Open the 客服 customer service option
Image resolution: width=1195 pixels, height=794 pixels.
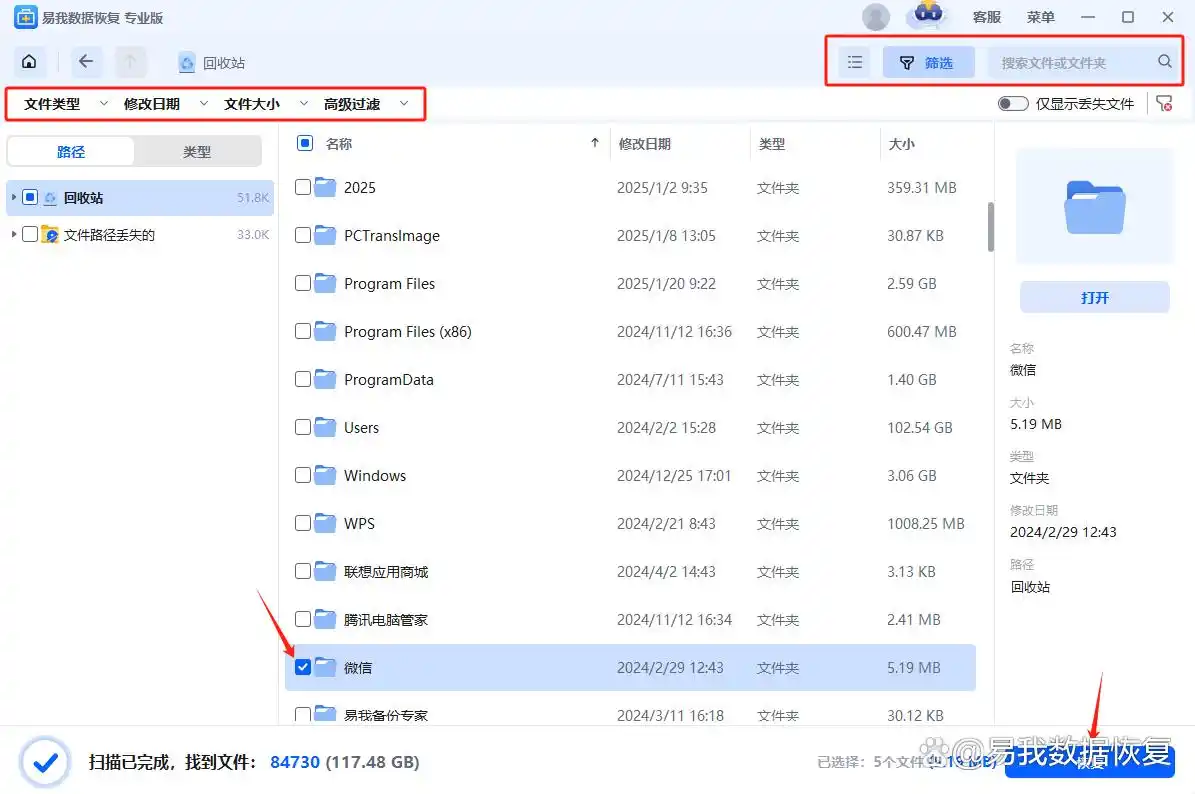(x=989, y=17)
